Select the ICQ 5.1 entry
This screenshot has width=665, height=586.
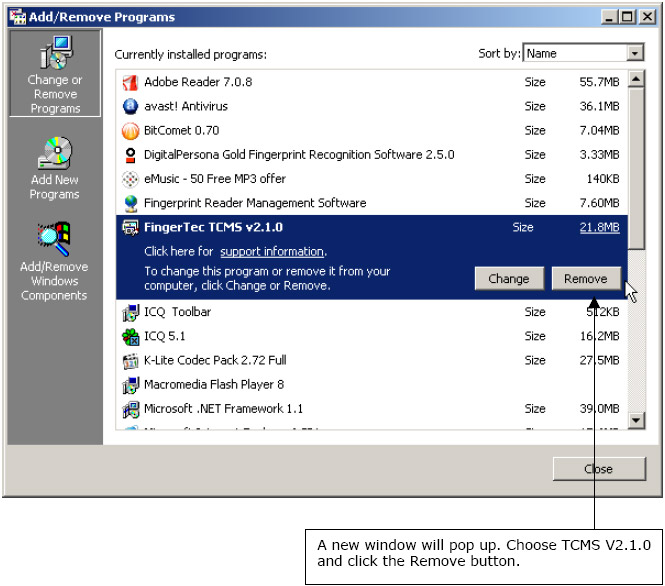pos(372,336)
